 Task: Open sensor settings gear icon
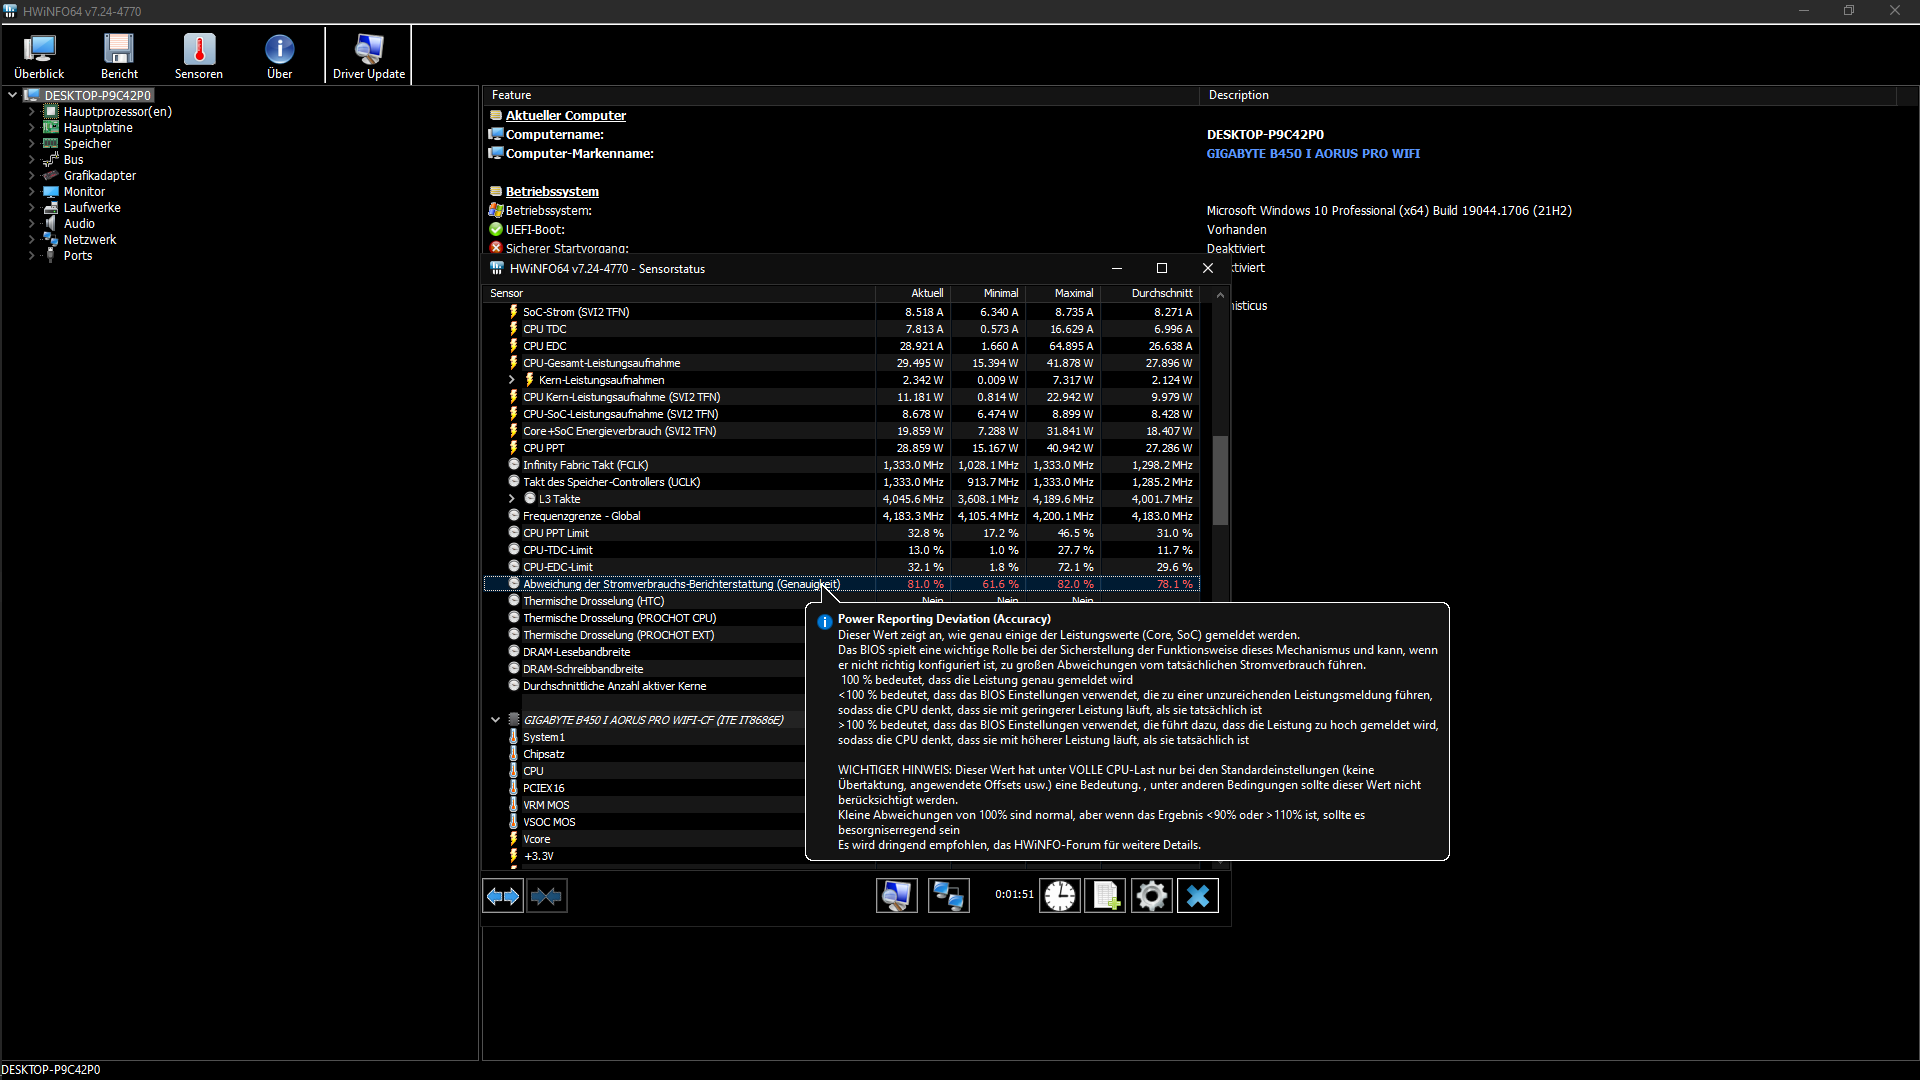[1151, 896]
